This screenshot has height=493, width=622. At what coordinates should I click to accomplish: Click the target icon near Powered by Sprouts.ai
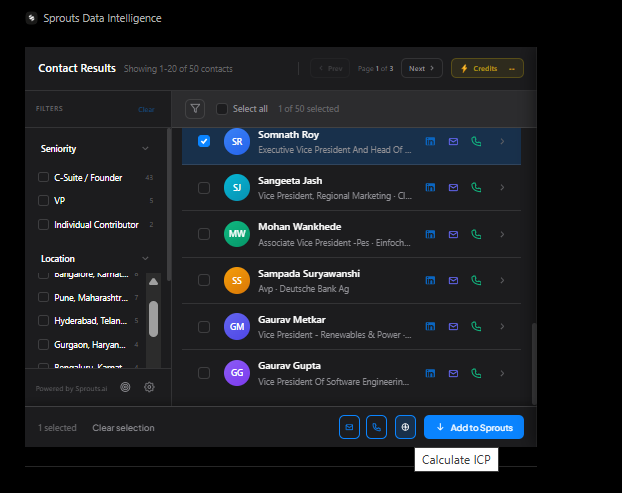pos(125,387)
